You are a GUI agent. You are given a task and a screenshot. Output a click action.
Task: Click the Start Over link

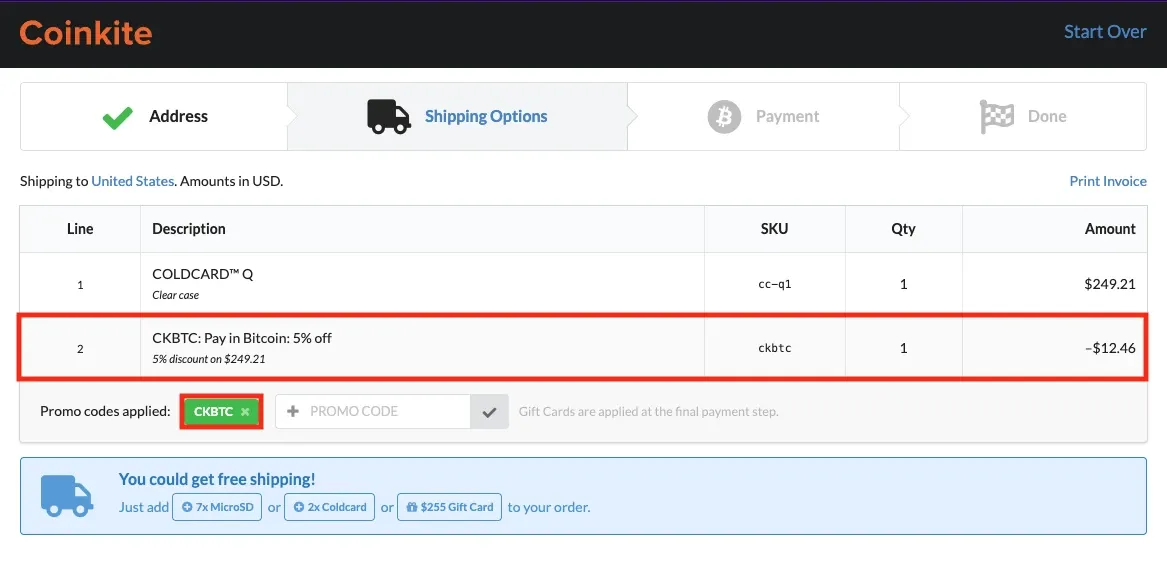click(x=1104, y=32)
